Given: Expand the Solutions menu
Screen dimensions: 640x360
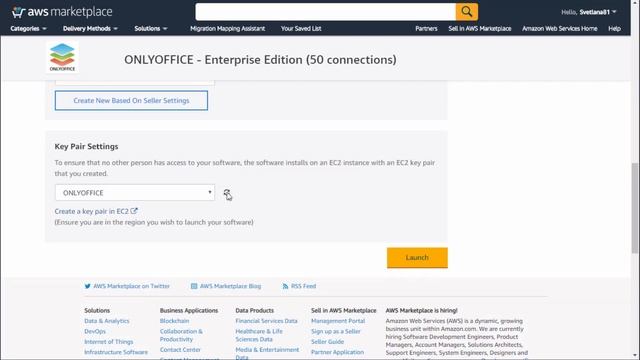Looking at the screenshot, I should coord(151,29).
